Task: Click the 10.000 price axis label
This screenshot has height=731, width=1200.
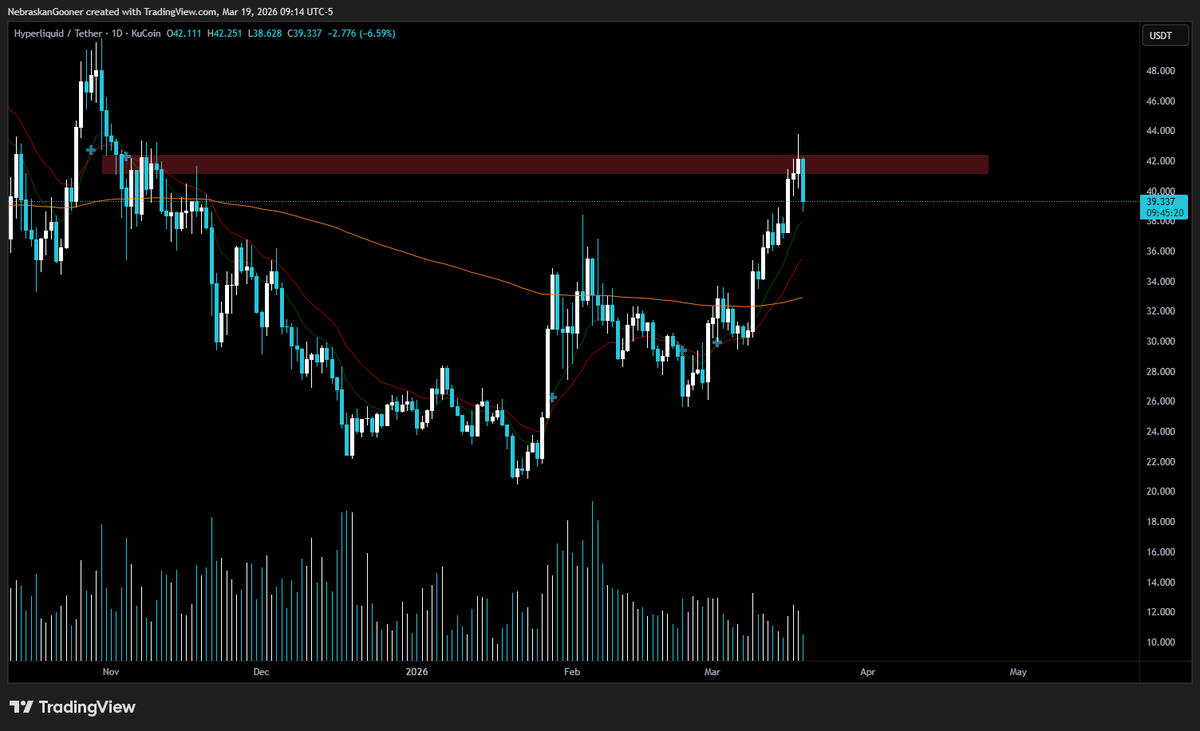Action: point(1161,641)
